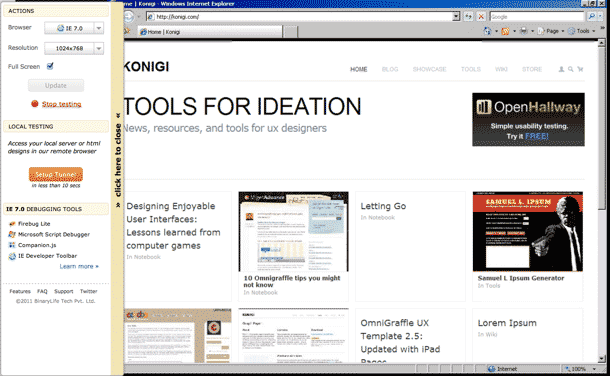Click the OpenHallway advertisement banner
Image resolution: width=610 pixels, height=376 pixels.
[x=528, y=119]
